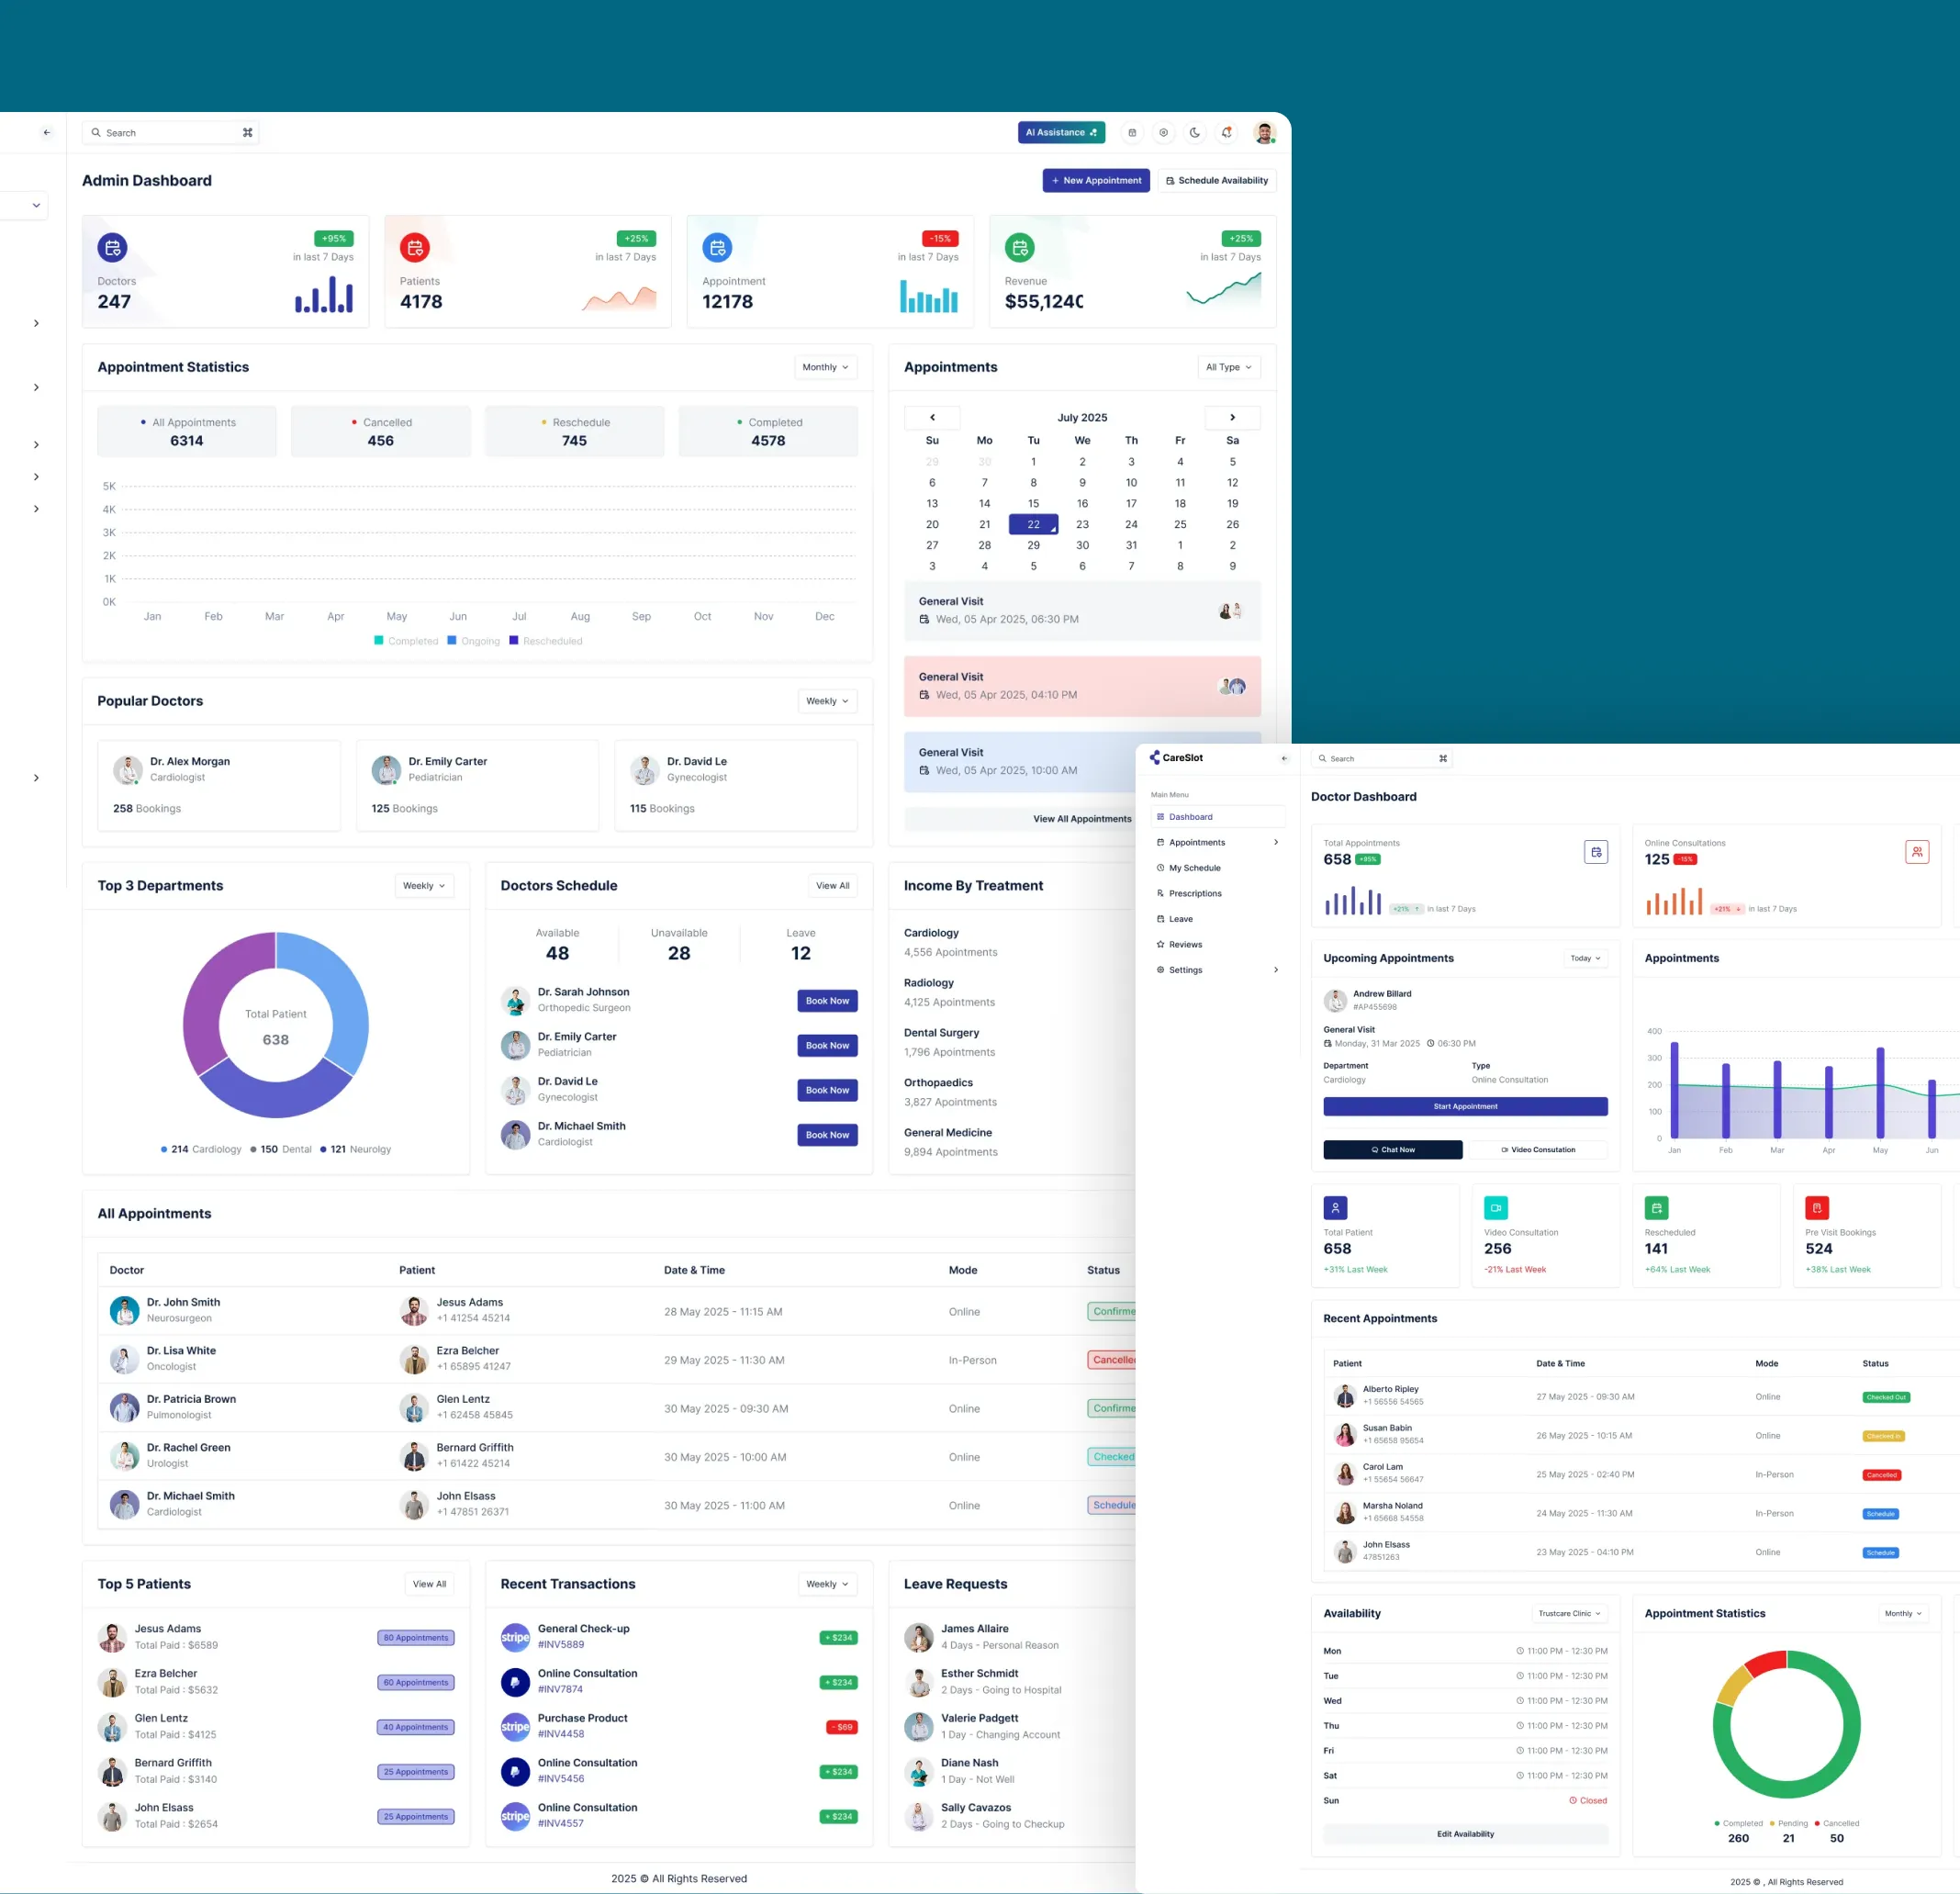Click the calendar icon in admin header

1132,132
